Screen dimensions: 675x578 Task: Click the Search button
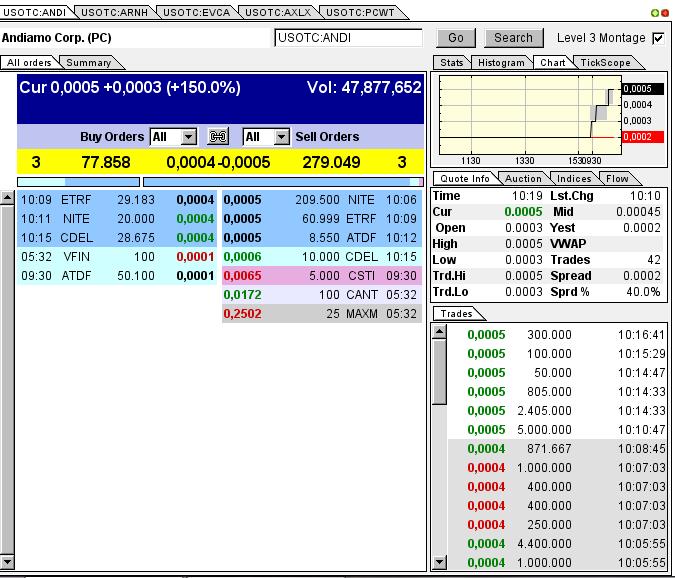[513, 38]
